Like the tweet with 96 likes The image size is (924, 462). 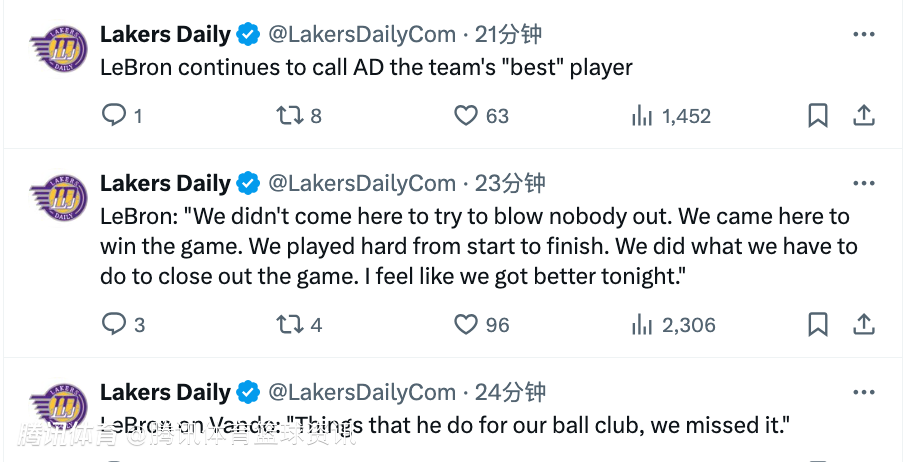(466, 324)
